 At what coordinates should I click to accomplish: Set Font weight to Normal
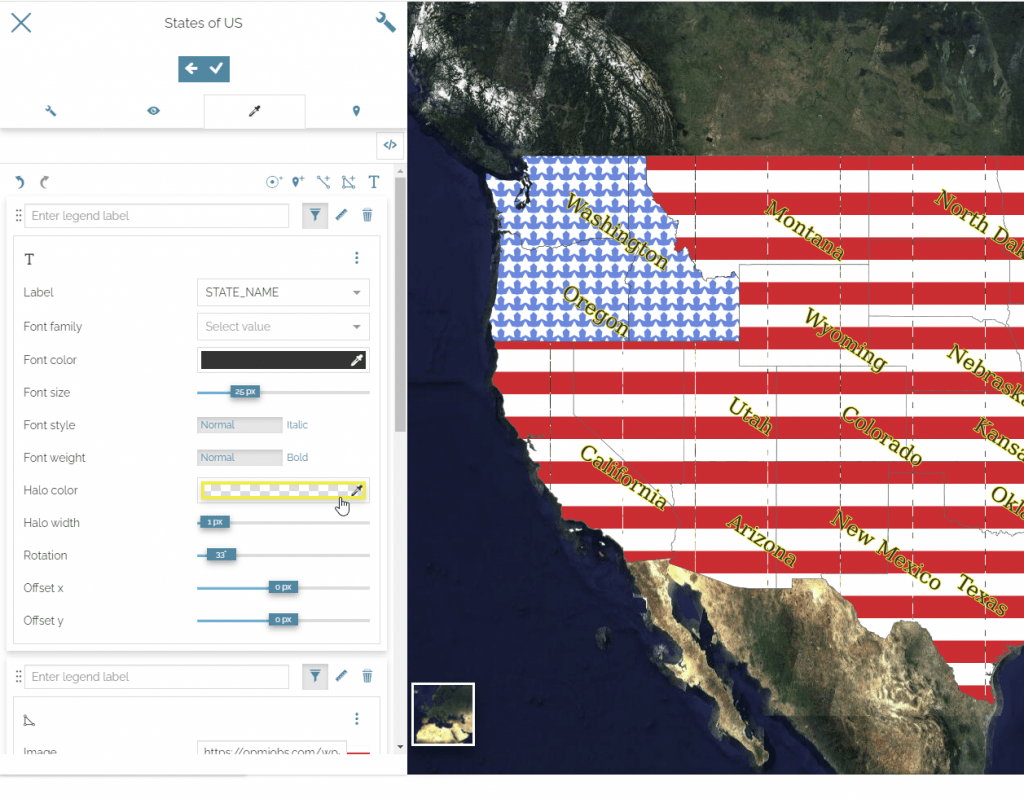[x=240, y=457]
